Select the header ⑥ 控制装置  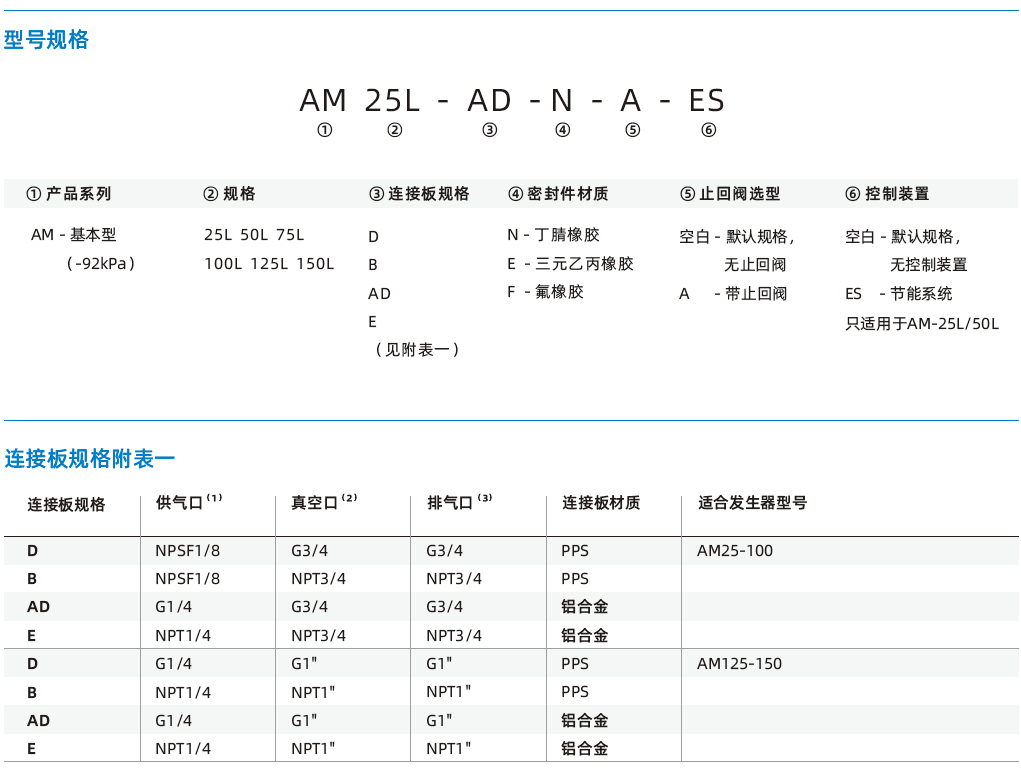tap(887, 194)
